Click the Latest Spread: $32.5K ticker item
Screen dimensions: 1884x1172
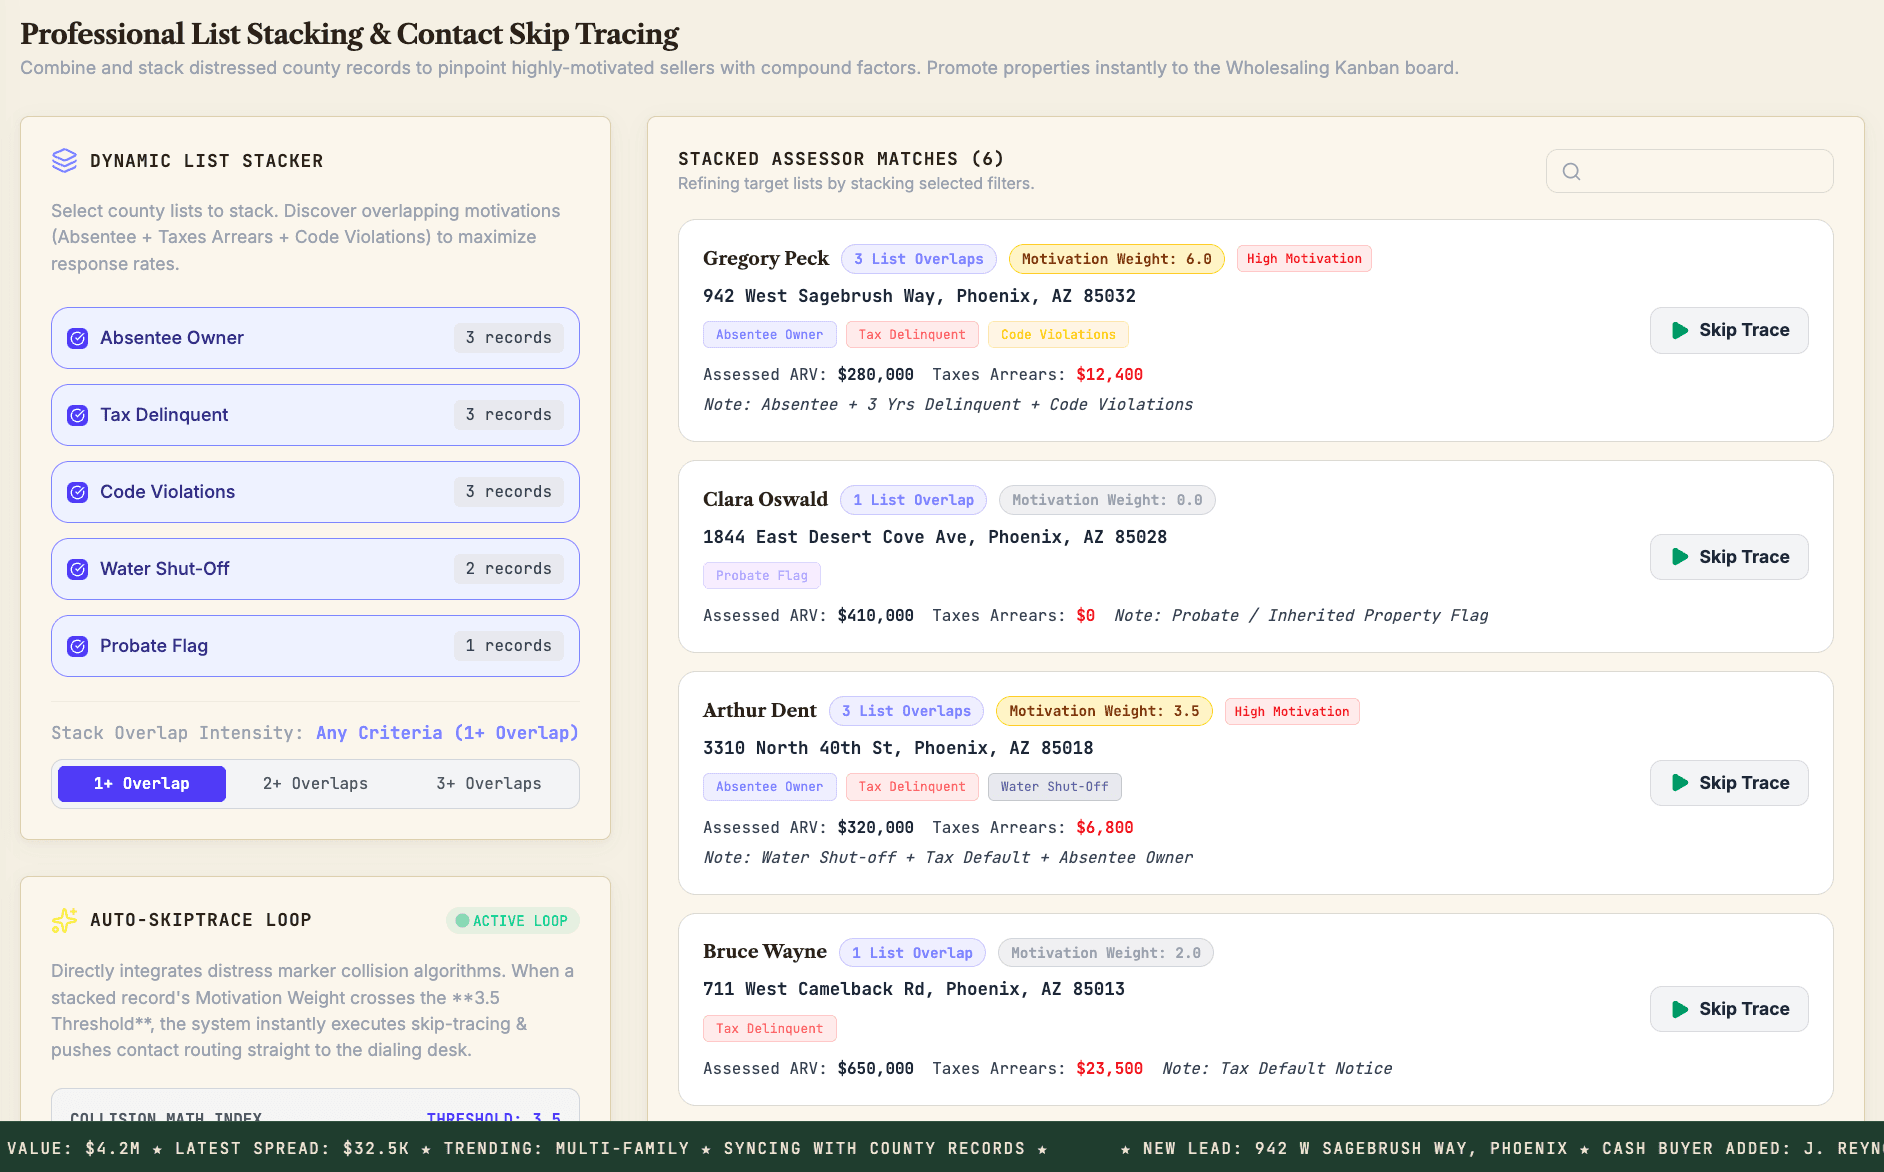(292, 1149)
